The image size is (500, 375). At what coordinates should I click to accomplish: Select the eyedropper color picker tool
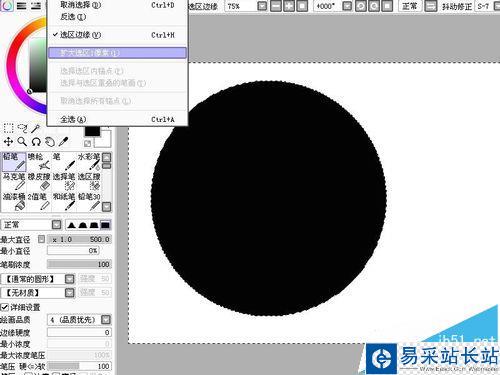point(63,142)
